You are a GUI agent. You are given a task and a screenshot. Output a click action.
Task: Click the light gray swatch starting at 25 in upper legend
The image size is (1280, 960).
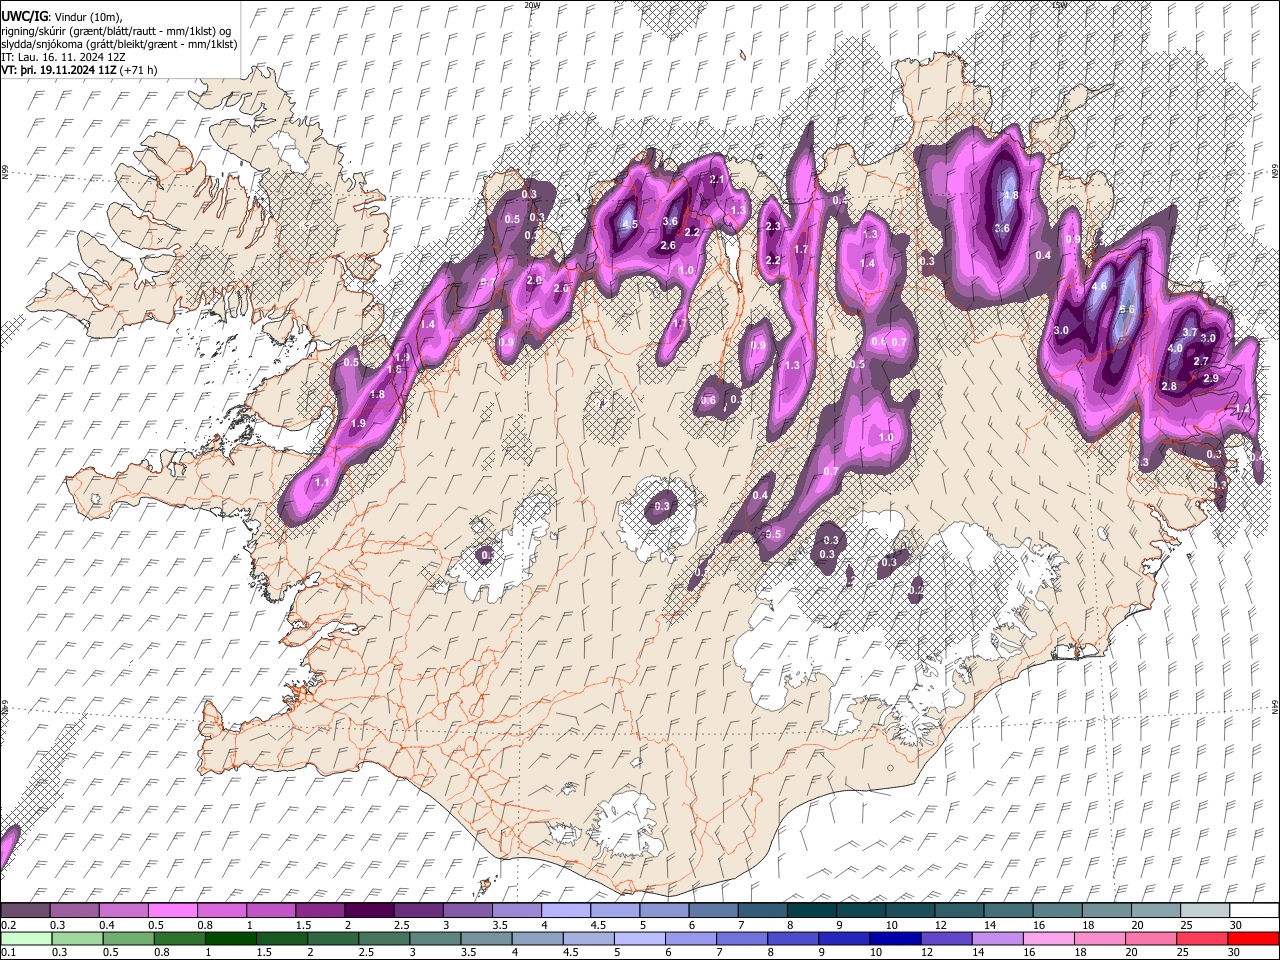(1205, 910)
